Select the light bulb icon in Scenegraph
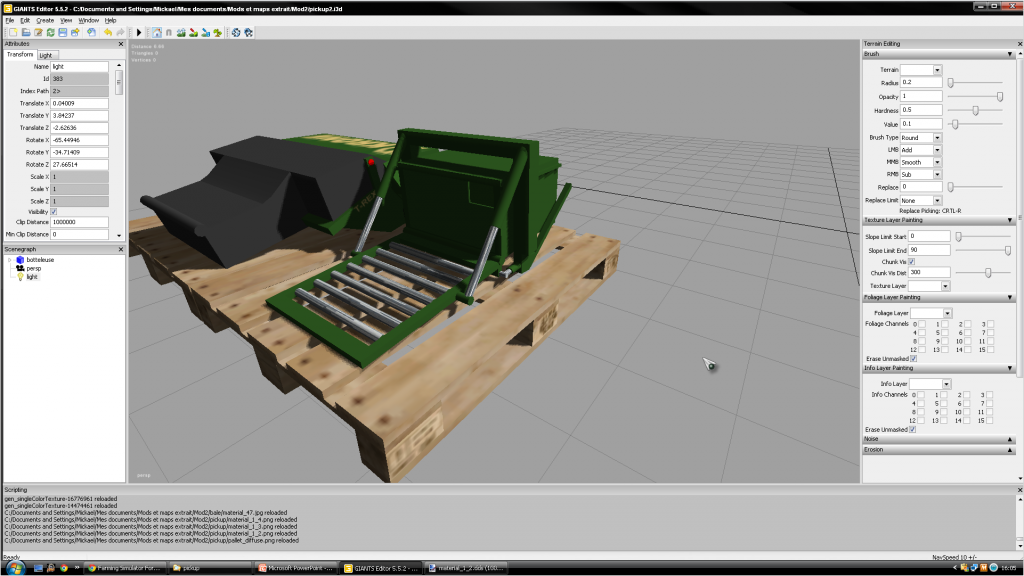Screen dimensions: 1024x576 coord(20,276)
